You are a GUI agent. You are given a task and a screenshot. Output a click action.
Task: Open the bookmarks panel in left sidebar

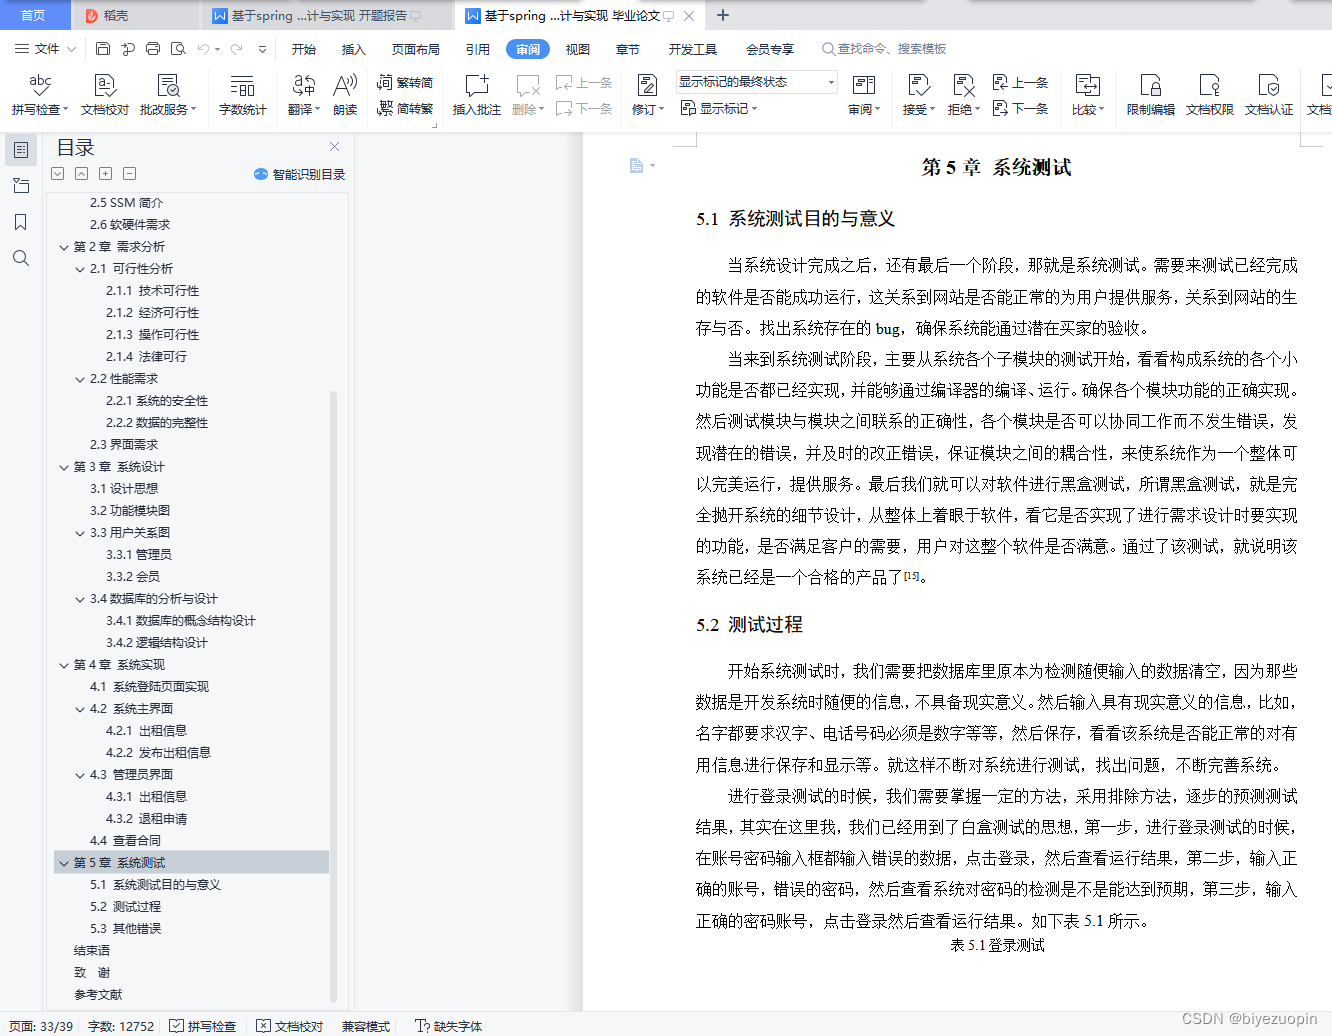coord(21,222)
